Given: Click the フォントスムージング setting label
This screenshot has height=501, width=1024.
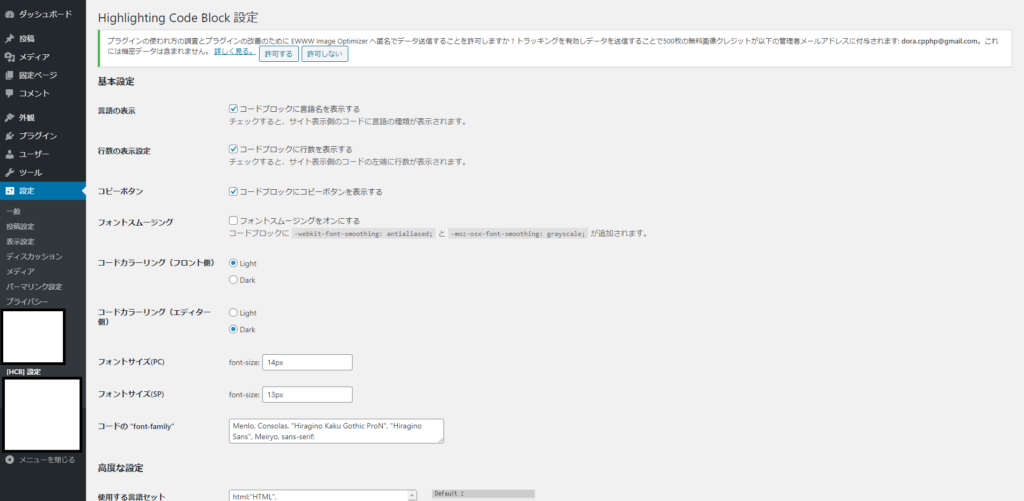Looking at the screenshot, I should (135, 222).
